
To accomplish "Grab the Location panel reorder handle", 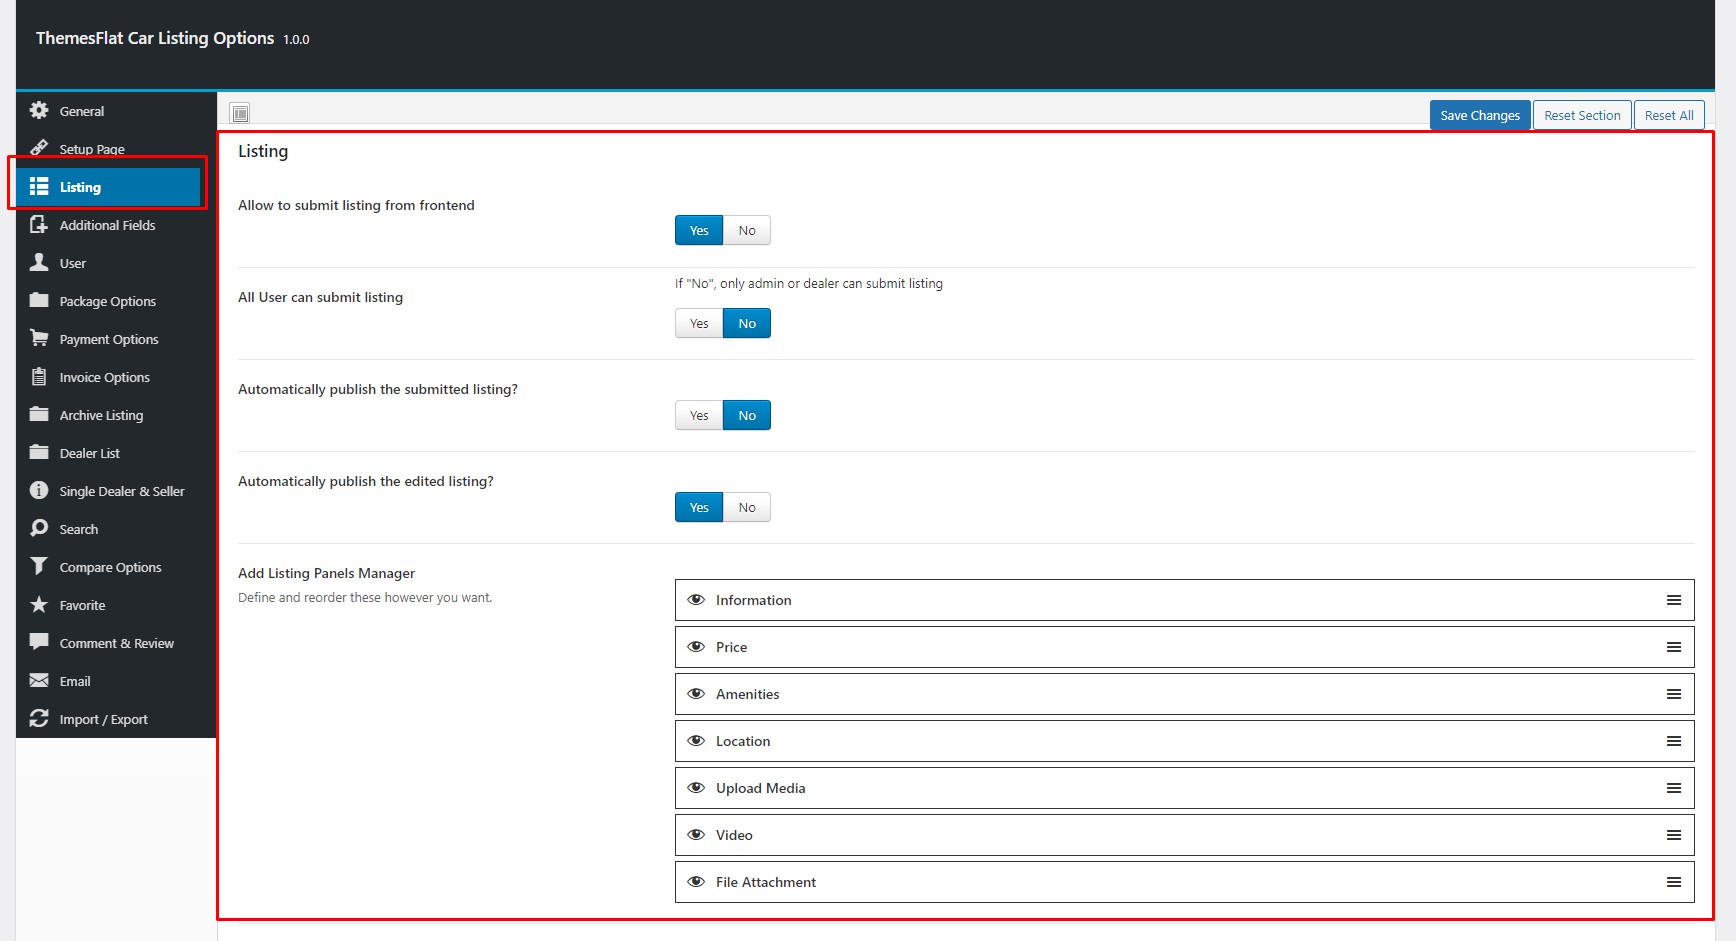I will point(1674,741).
